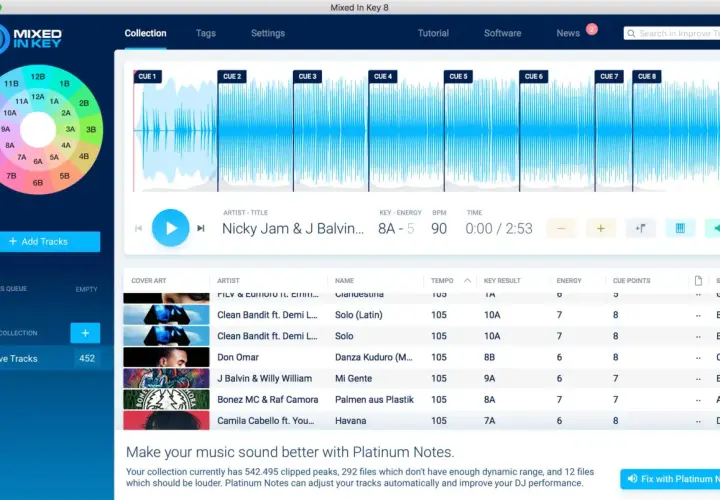Click the Mi Gente cover art thumbnail

[x=166, y=378]
